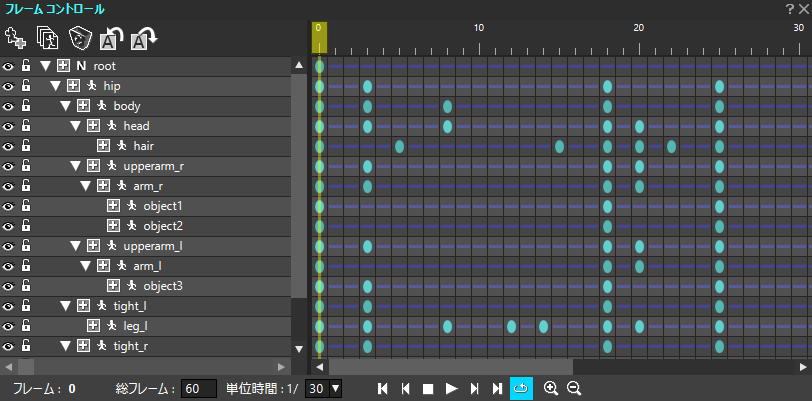Click the third toolbar icon with box shape
This screenshot has height=401, width=812.
pyautogui.click(x=80, y=38)
